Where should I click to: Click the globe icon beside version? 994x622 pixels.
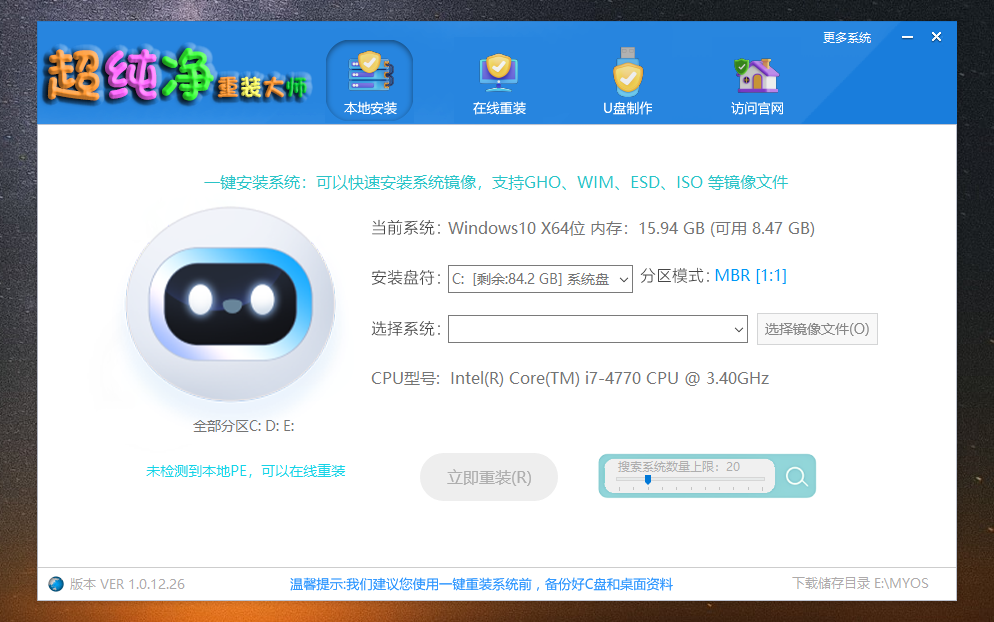click(56, 584)
